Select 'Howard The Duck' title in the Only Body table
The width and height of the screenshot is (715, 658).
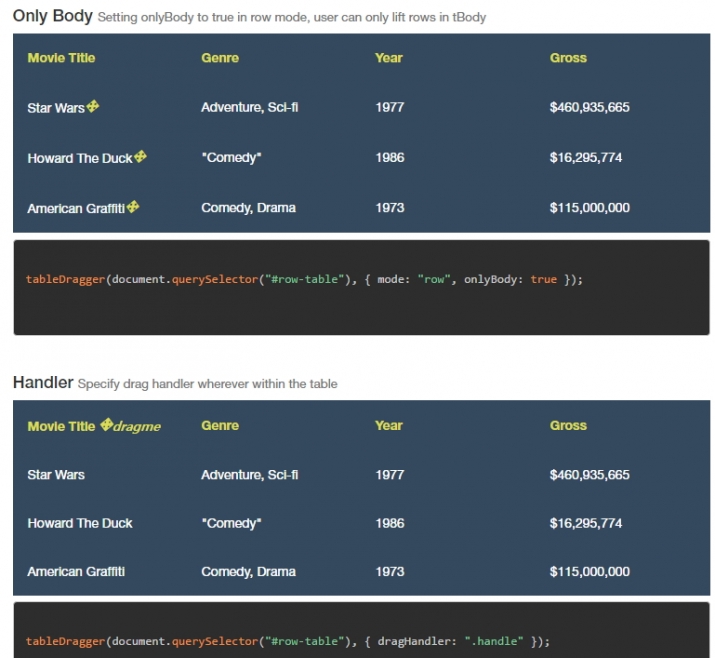(80, 158)
